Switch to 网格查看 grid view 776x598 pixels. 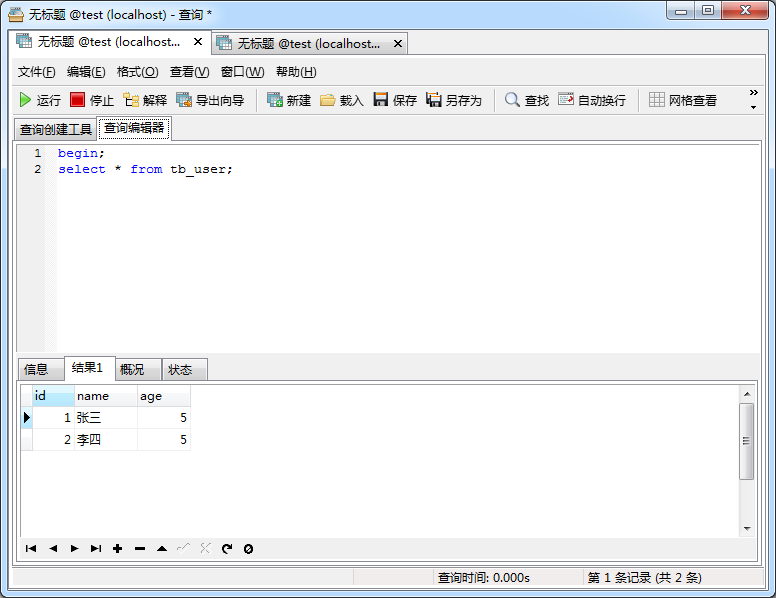pos(683,100)
